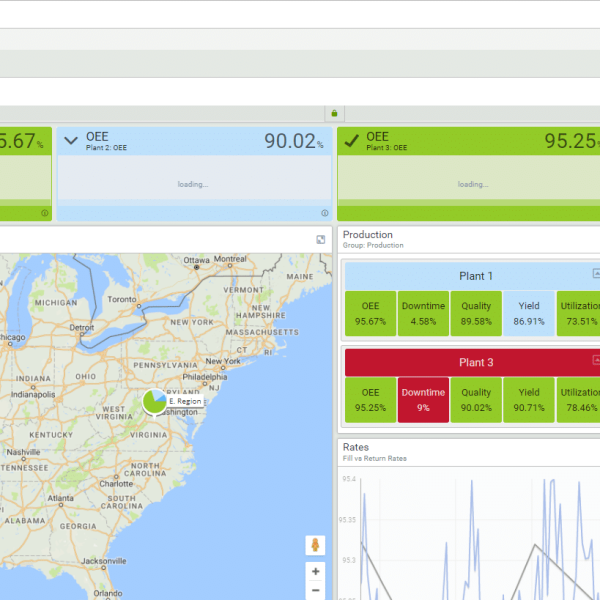Click the green lock icon
This screenshot has height=600, width=600.
334,113
